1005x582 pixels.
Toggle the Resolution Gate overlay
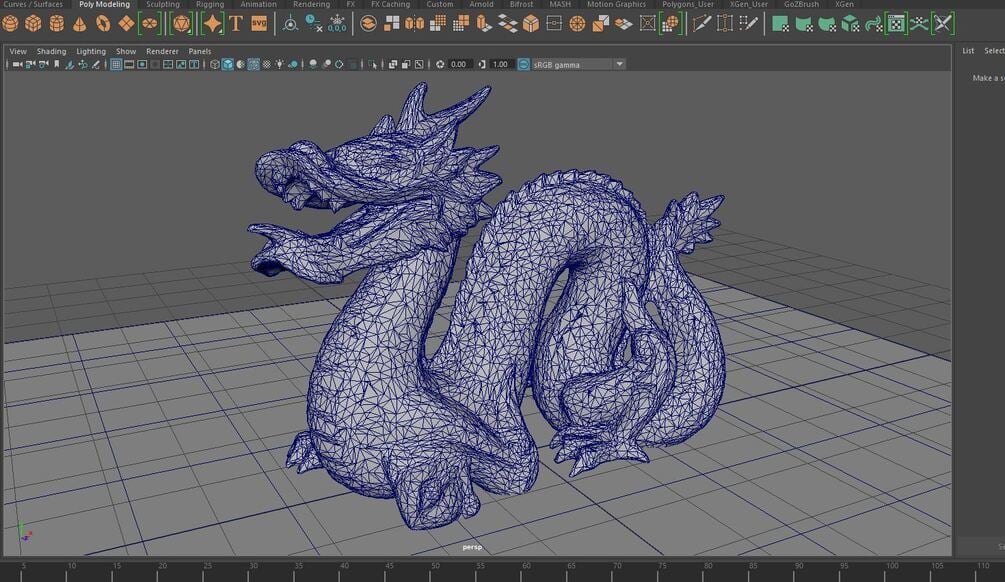(142, 65)
